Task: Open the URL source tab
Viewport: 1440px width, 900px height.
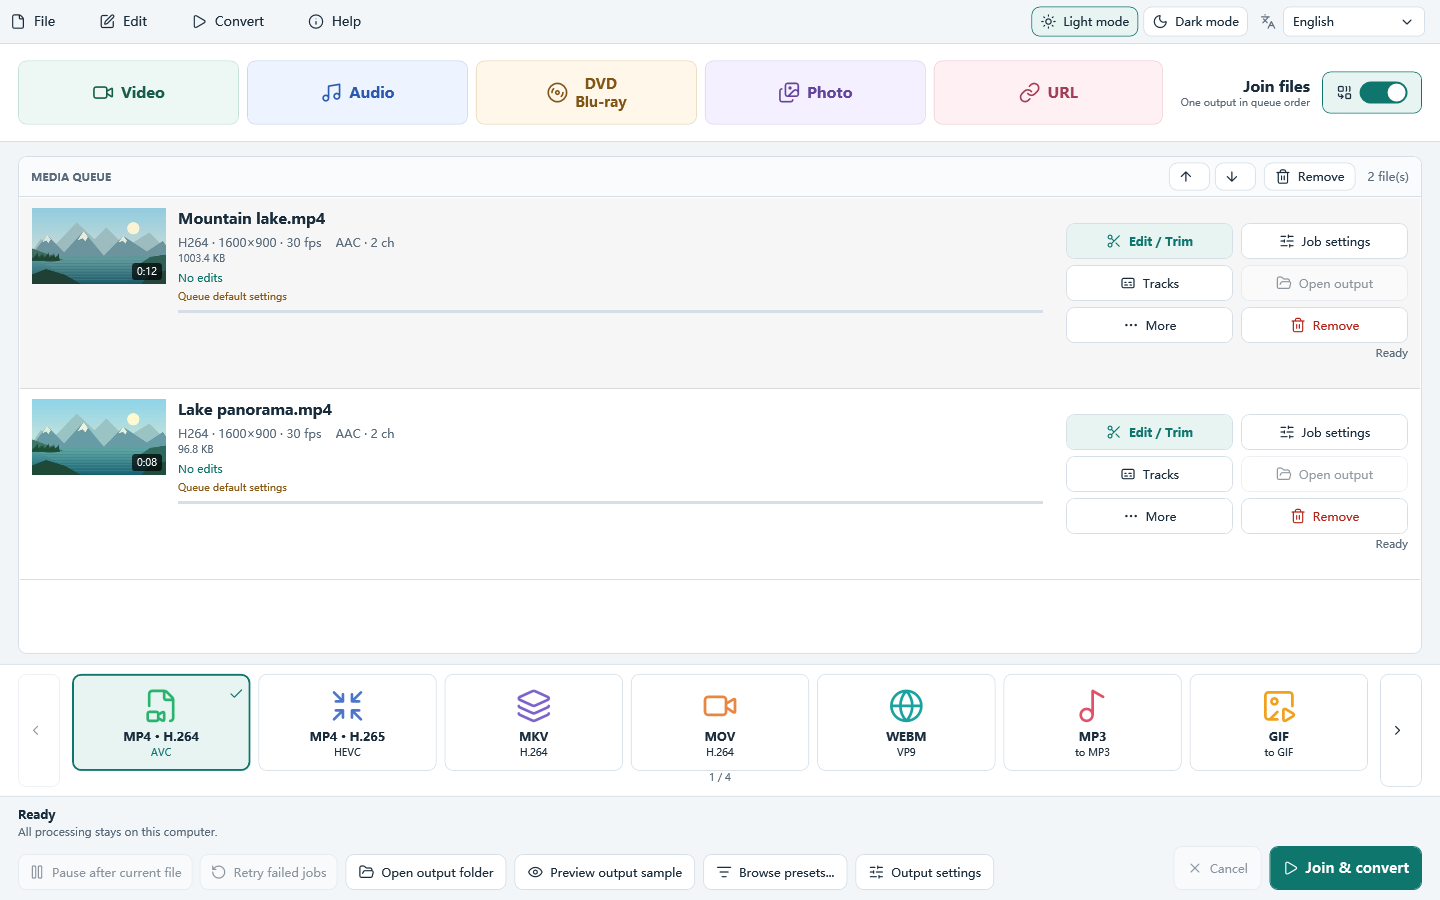Action: click(x=1048, y=93)
